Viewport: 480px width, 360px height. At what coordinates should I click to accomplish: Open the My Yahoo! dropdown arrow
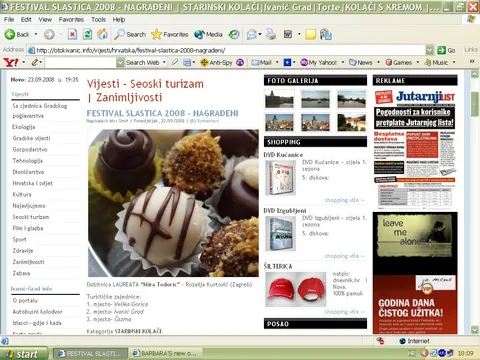point(343,62)
